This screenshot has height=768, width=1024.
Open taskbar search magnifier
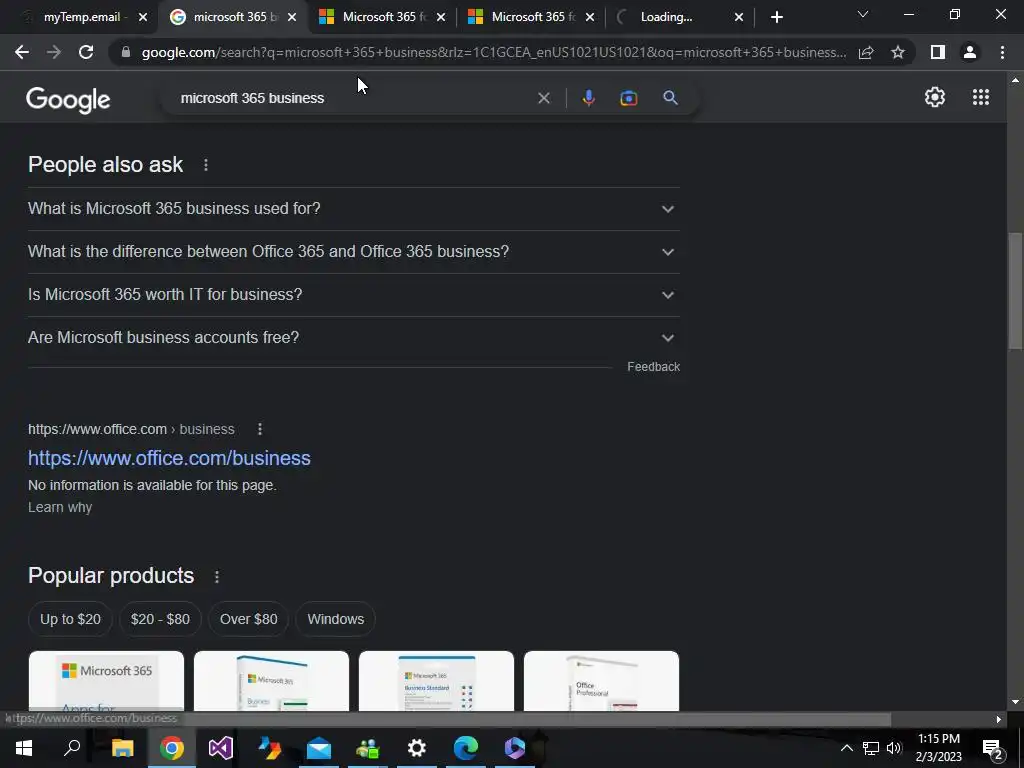72,748
